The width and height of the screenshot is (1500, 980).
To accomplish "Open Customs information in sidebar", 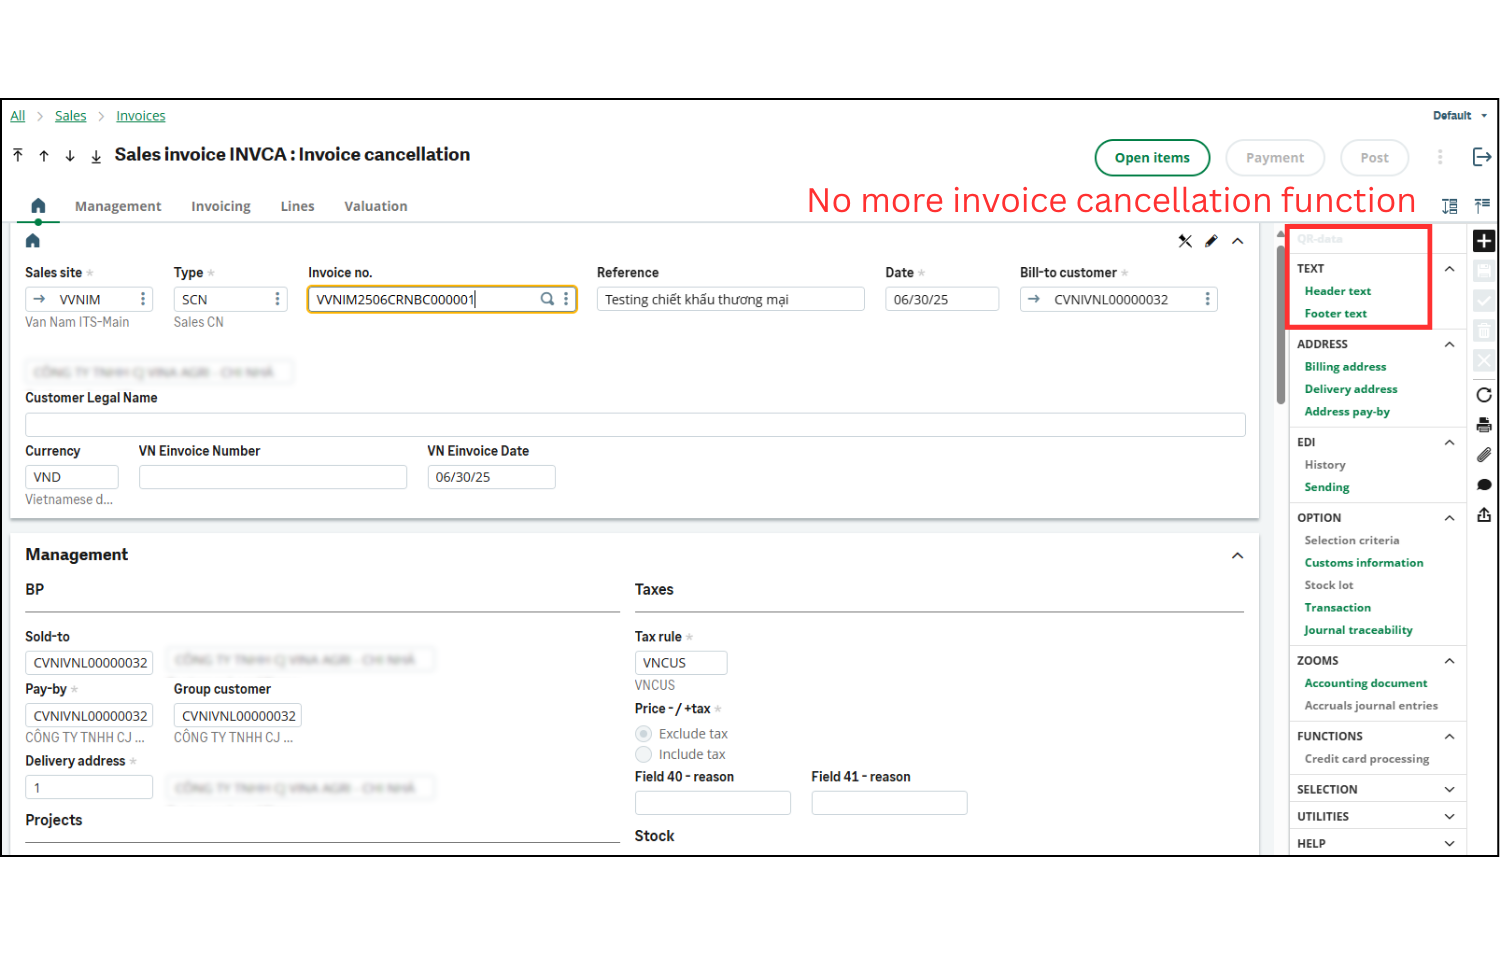I will (1364, 563).
